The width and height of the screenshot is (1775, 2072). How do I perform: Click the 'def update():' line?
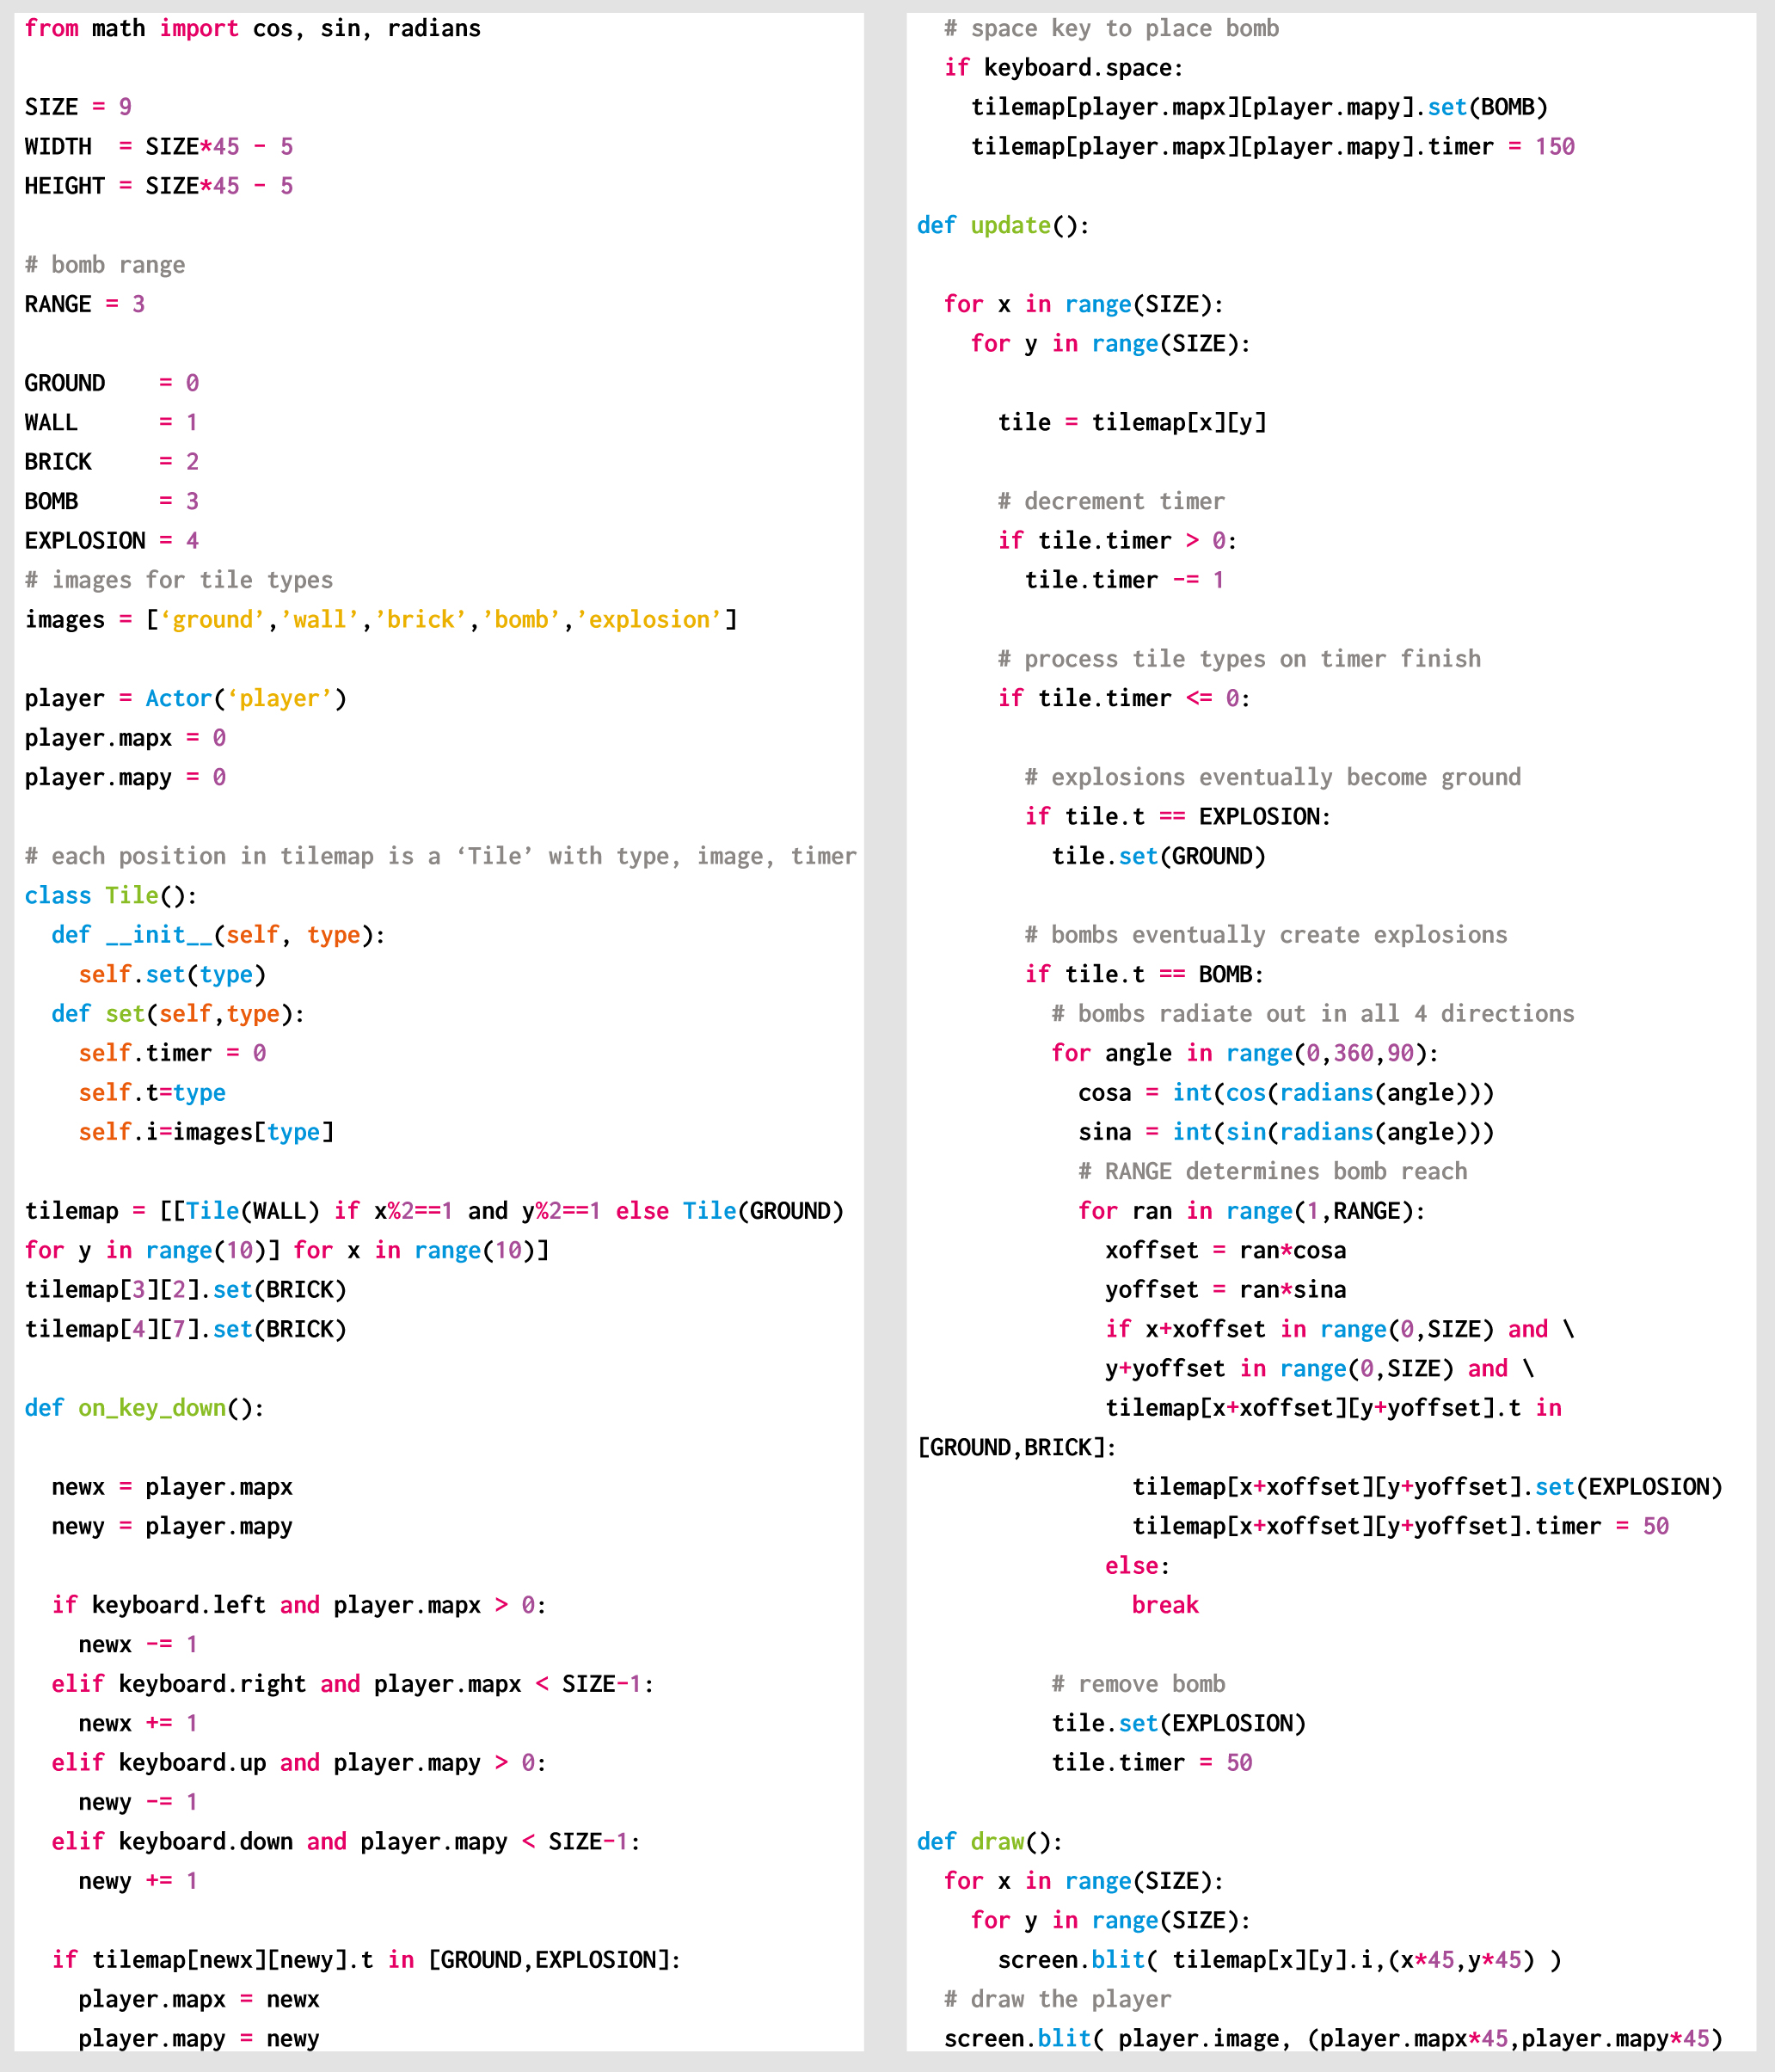coord(1003,226)
